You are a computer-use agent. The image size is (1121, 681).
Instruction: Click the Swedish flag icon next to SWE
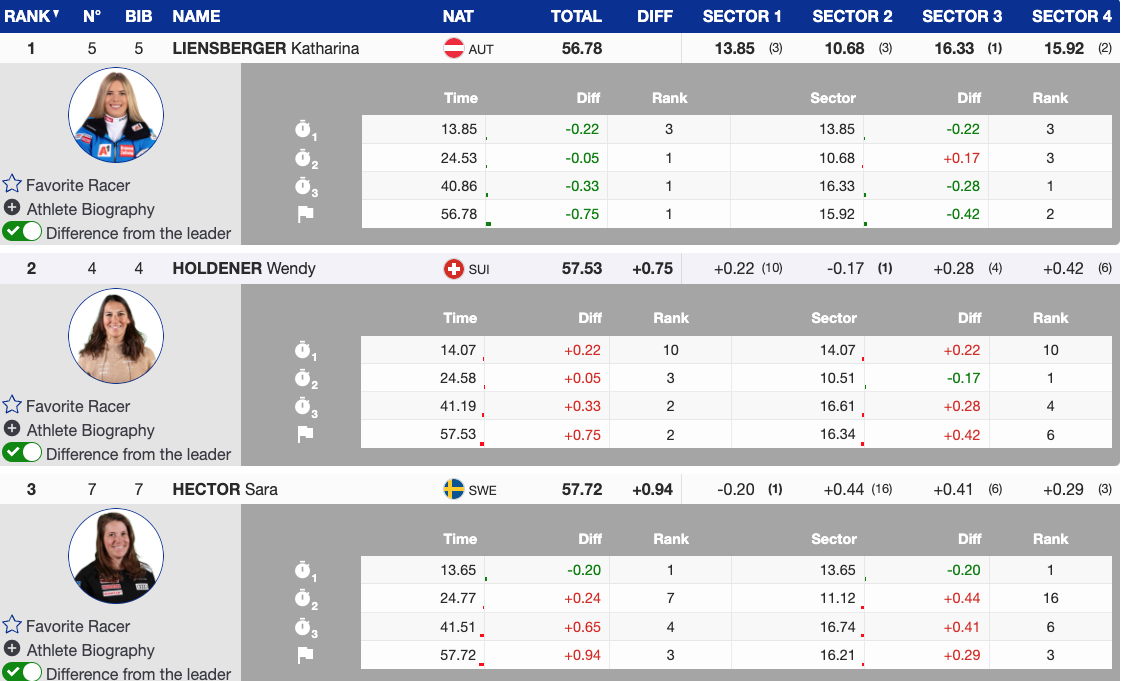click(x=454, y=489)
